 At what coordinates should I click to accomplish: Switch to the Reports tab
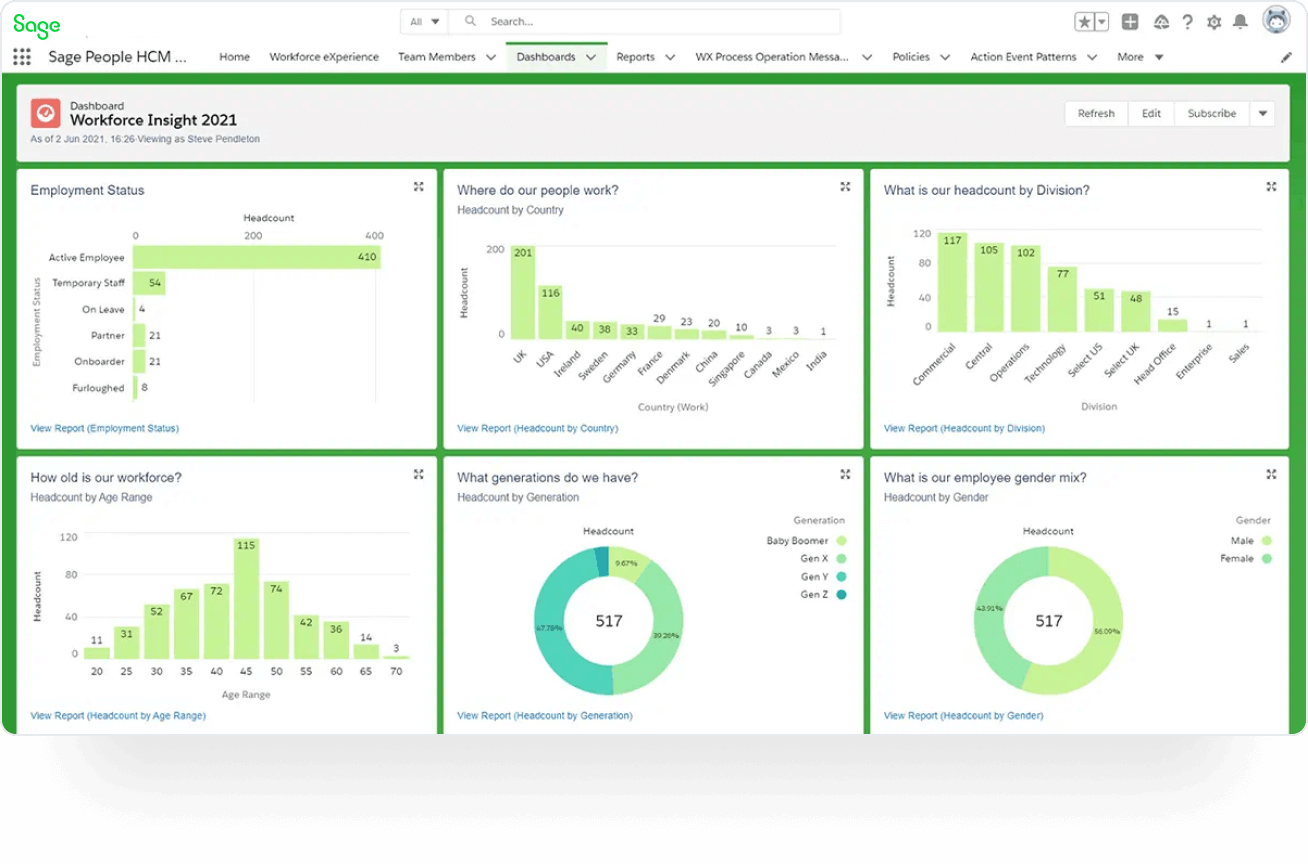[x=637, y=57]
